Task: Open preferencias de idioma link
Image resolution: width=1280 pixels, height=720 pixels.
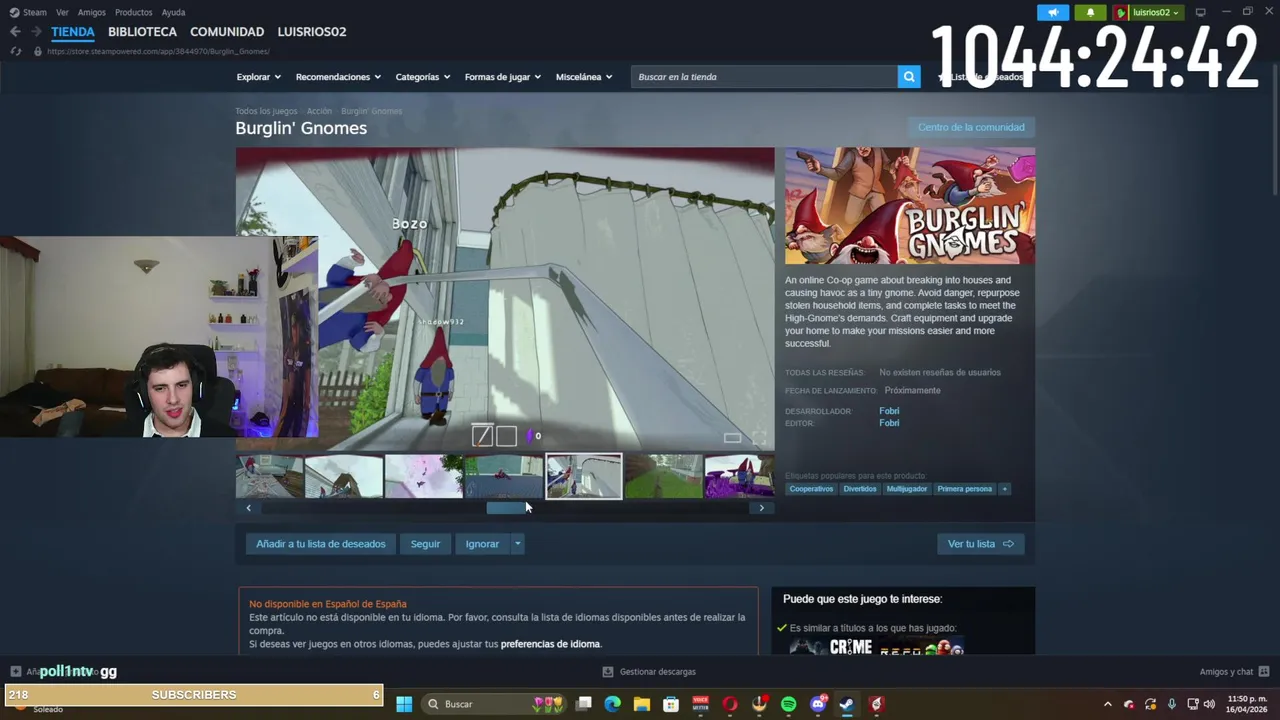Action: (550, 644)
